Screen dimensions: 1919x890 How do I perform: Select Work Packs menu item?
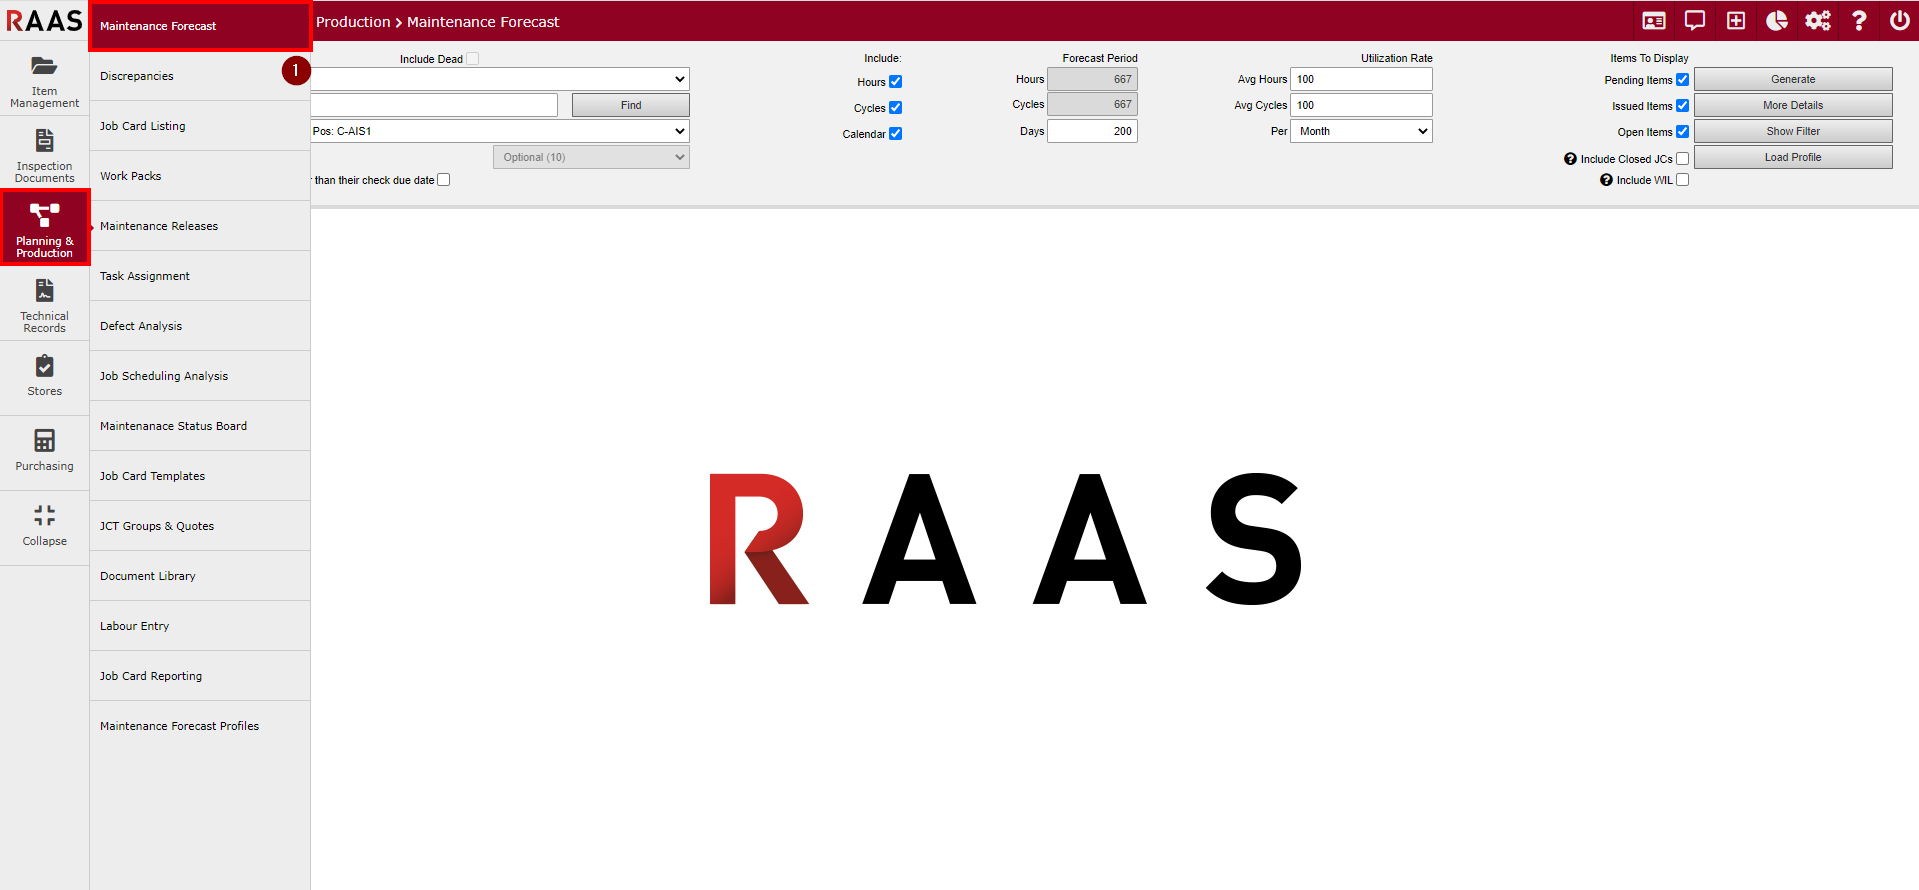(131, 176)
